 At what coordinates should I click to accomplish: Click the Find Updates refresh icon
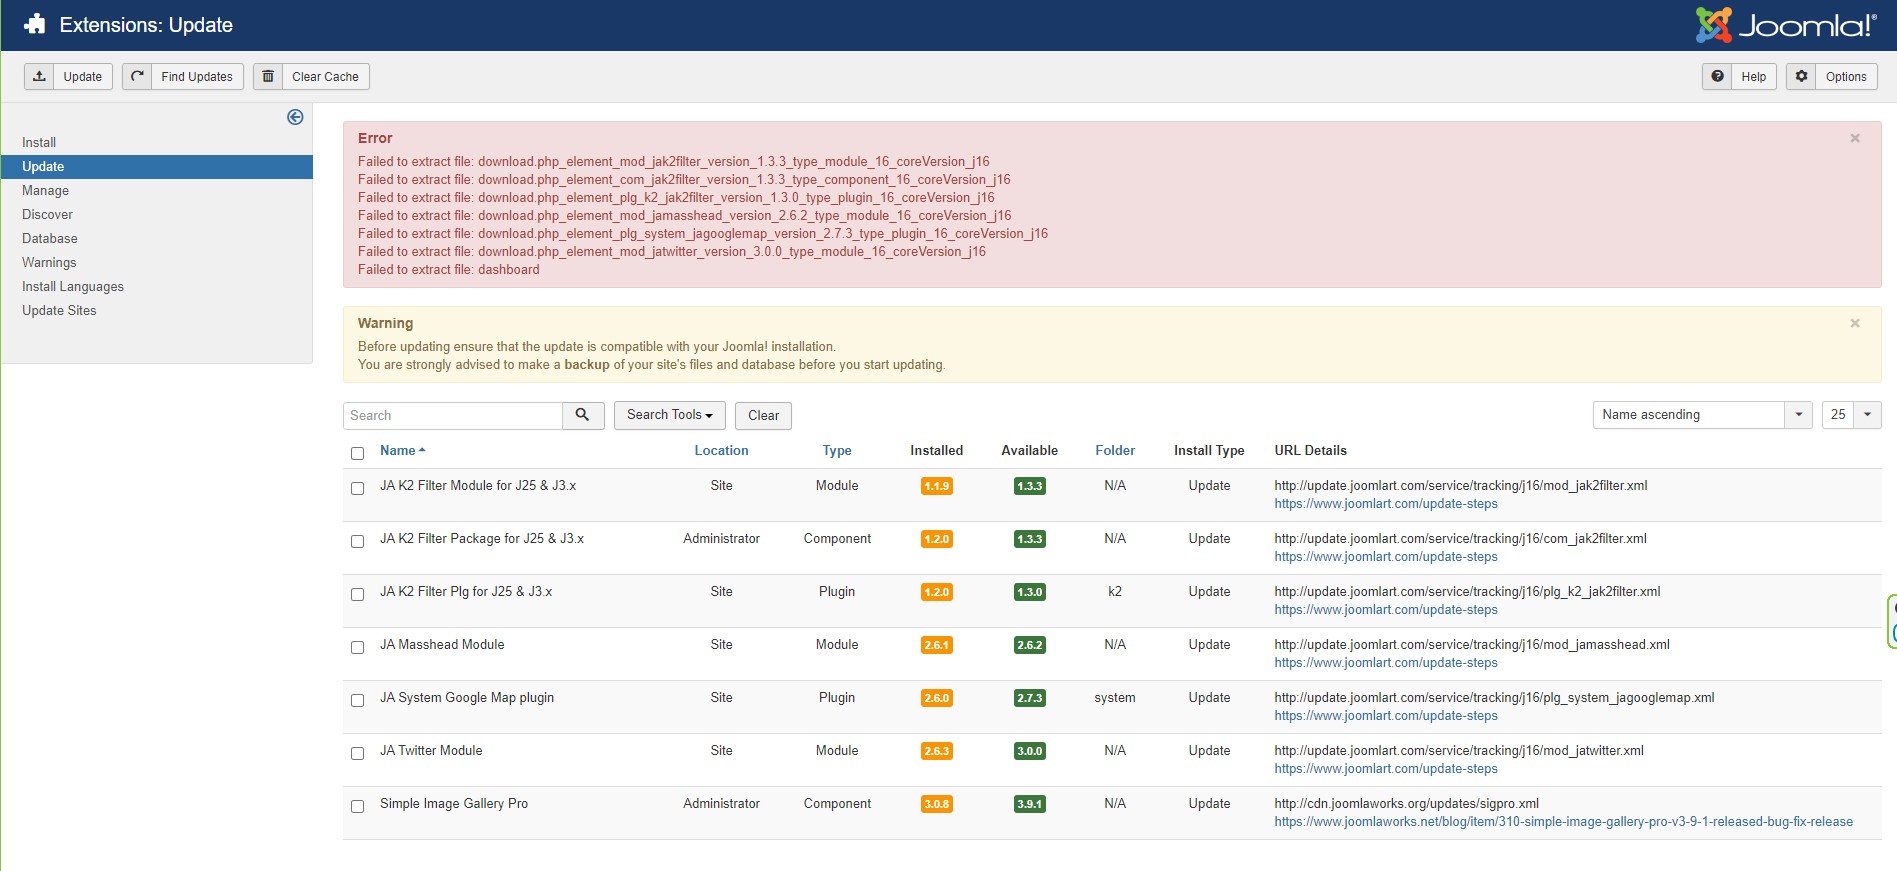tap(138, 77)
